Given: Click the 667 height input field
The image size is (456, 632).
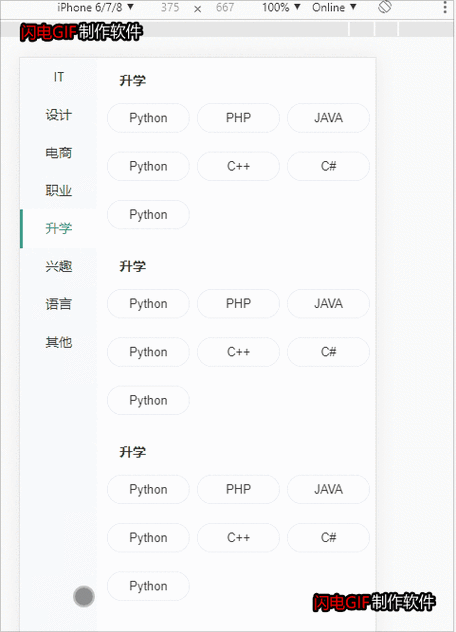Looking at the screenshot, I should pos(225,7).
